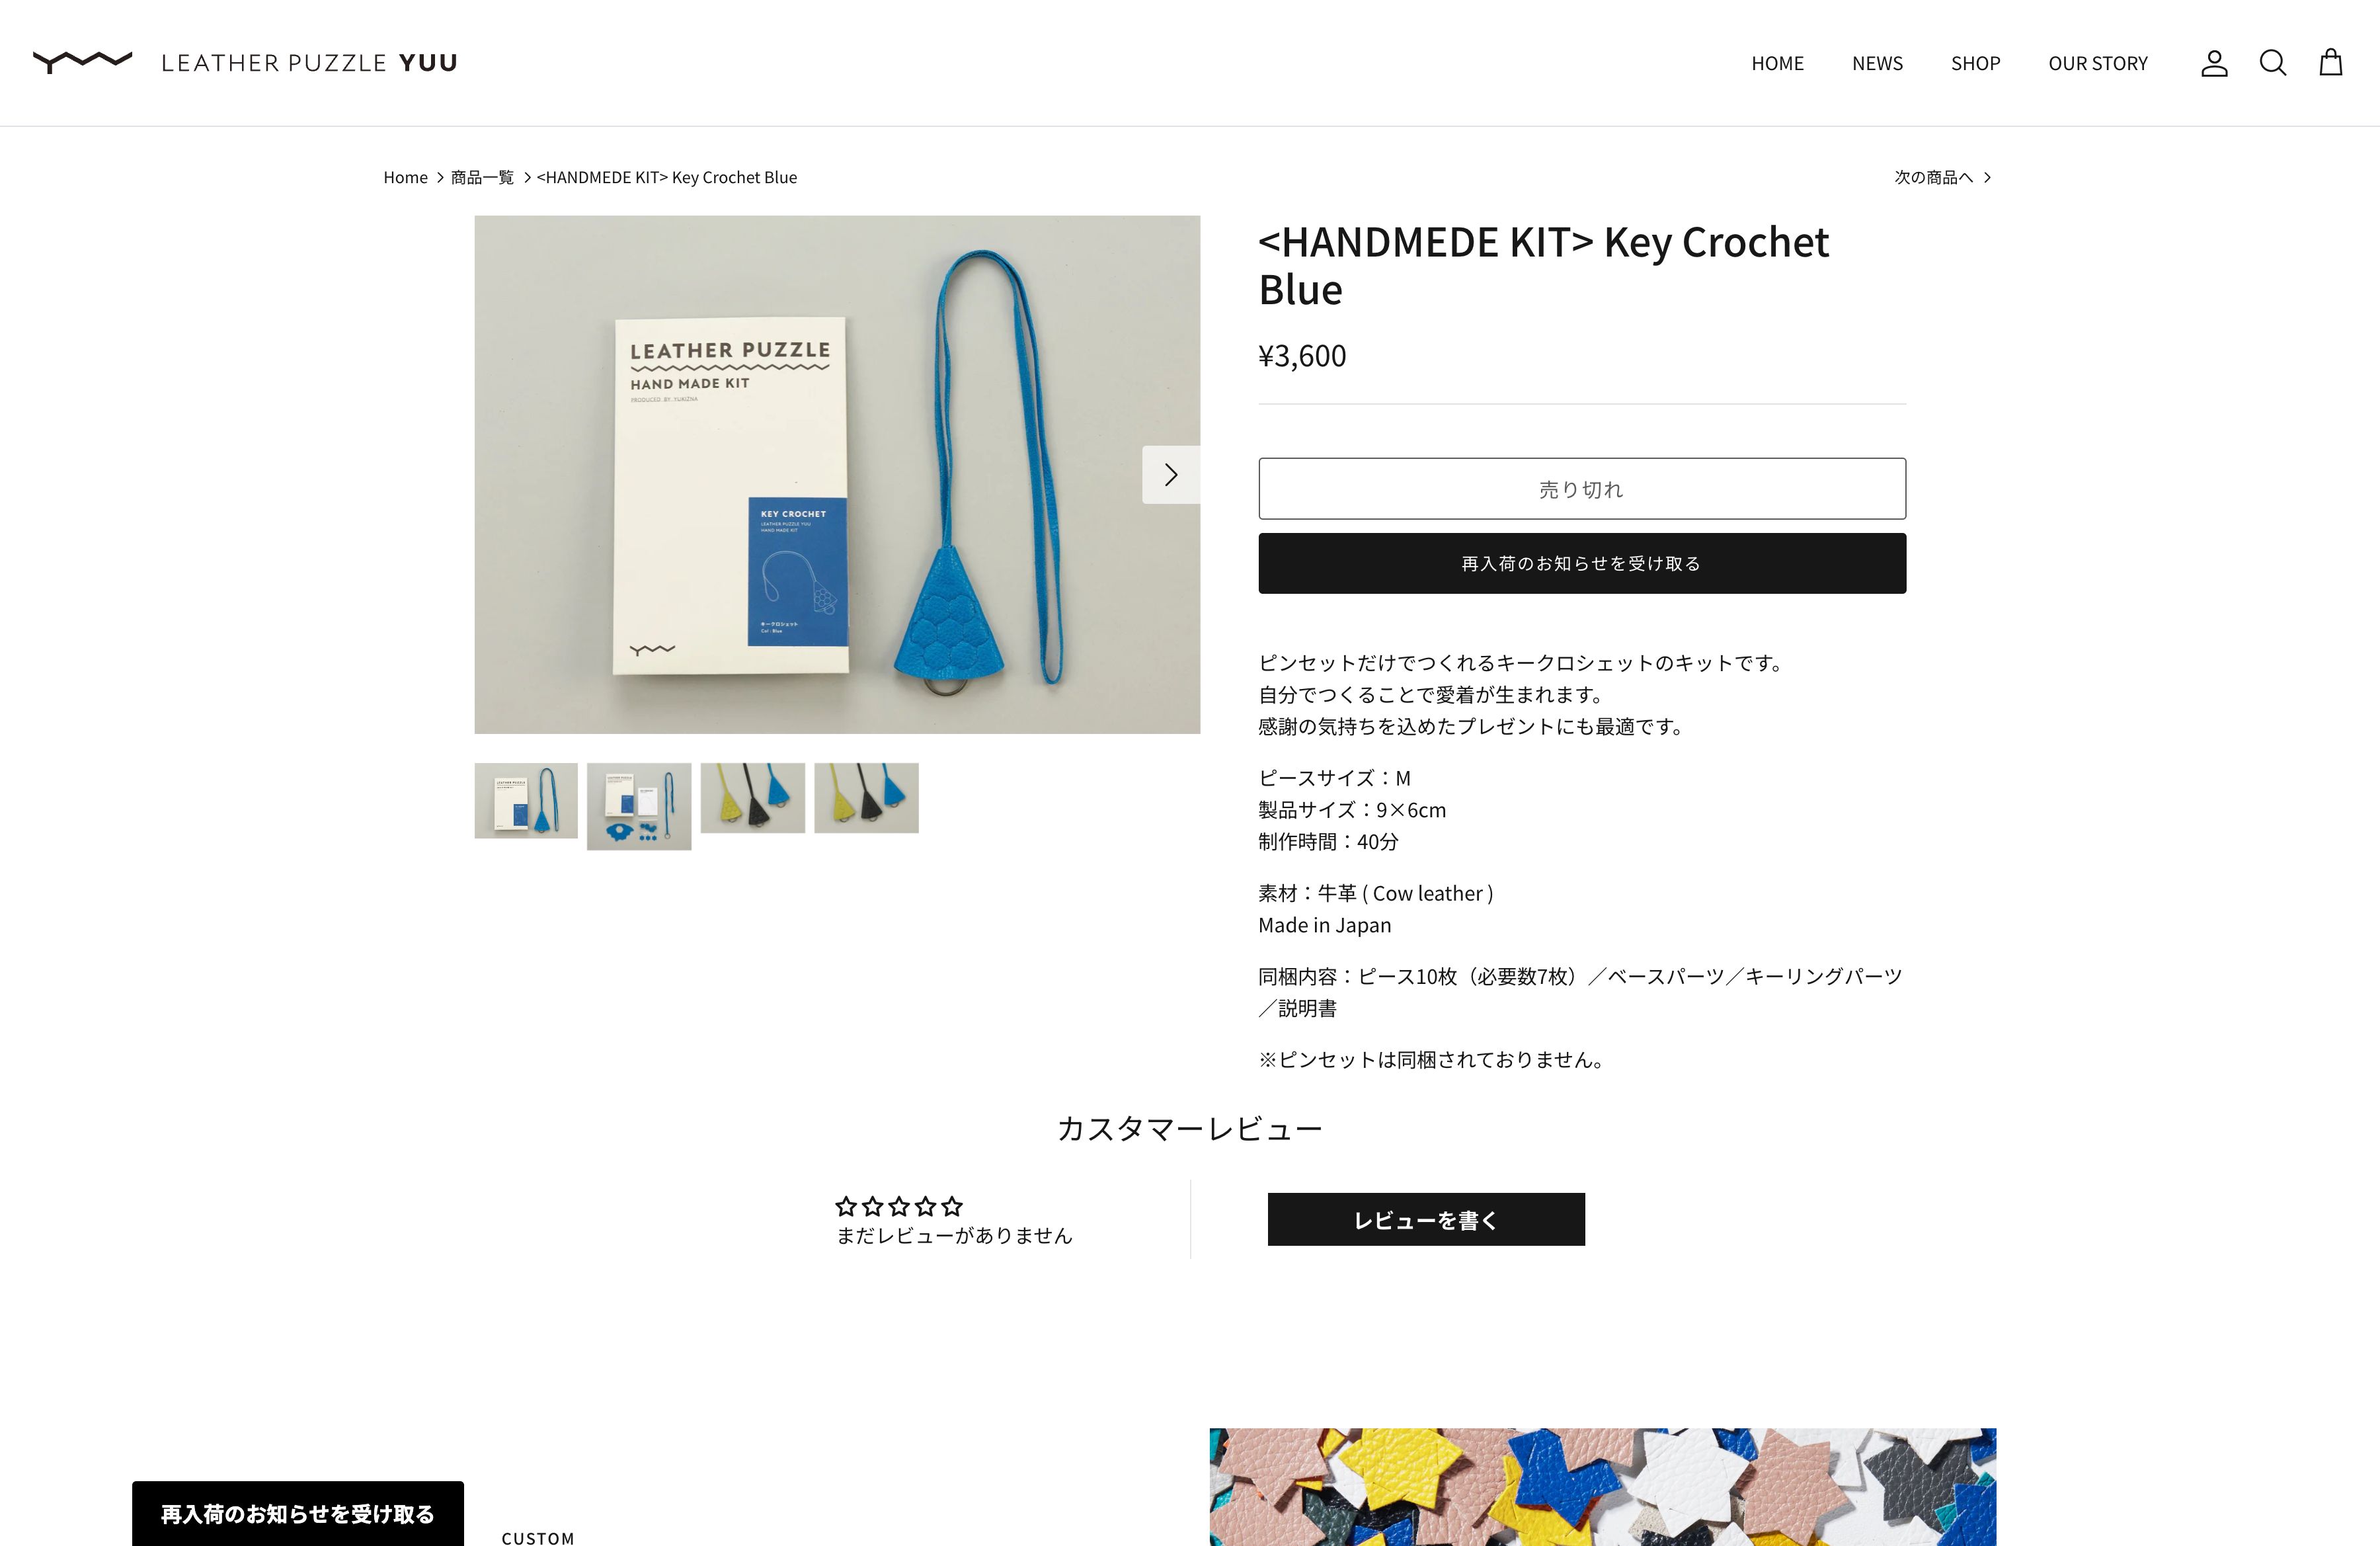Open the SHOP menu item
This screenshot has width=2380, height=1546.
(1975, 63)
